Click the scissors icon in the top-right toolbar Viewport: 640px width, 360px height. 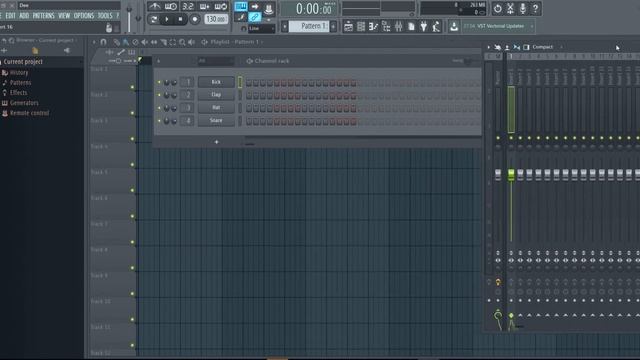pyautogui.click(x=510, y=9)
